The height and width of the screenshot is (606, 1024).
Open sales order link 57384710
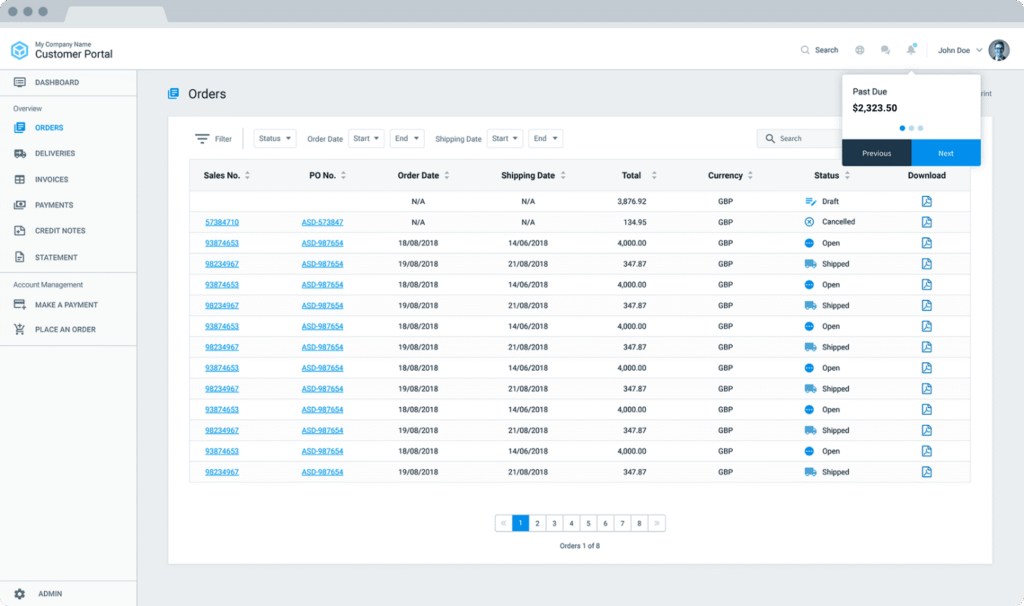[x=222, y=222]
